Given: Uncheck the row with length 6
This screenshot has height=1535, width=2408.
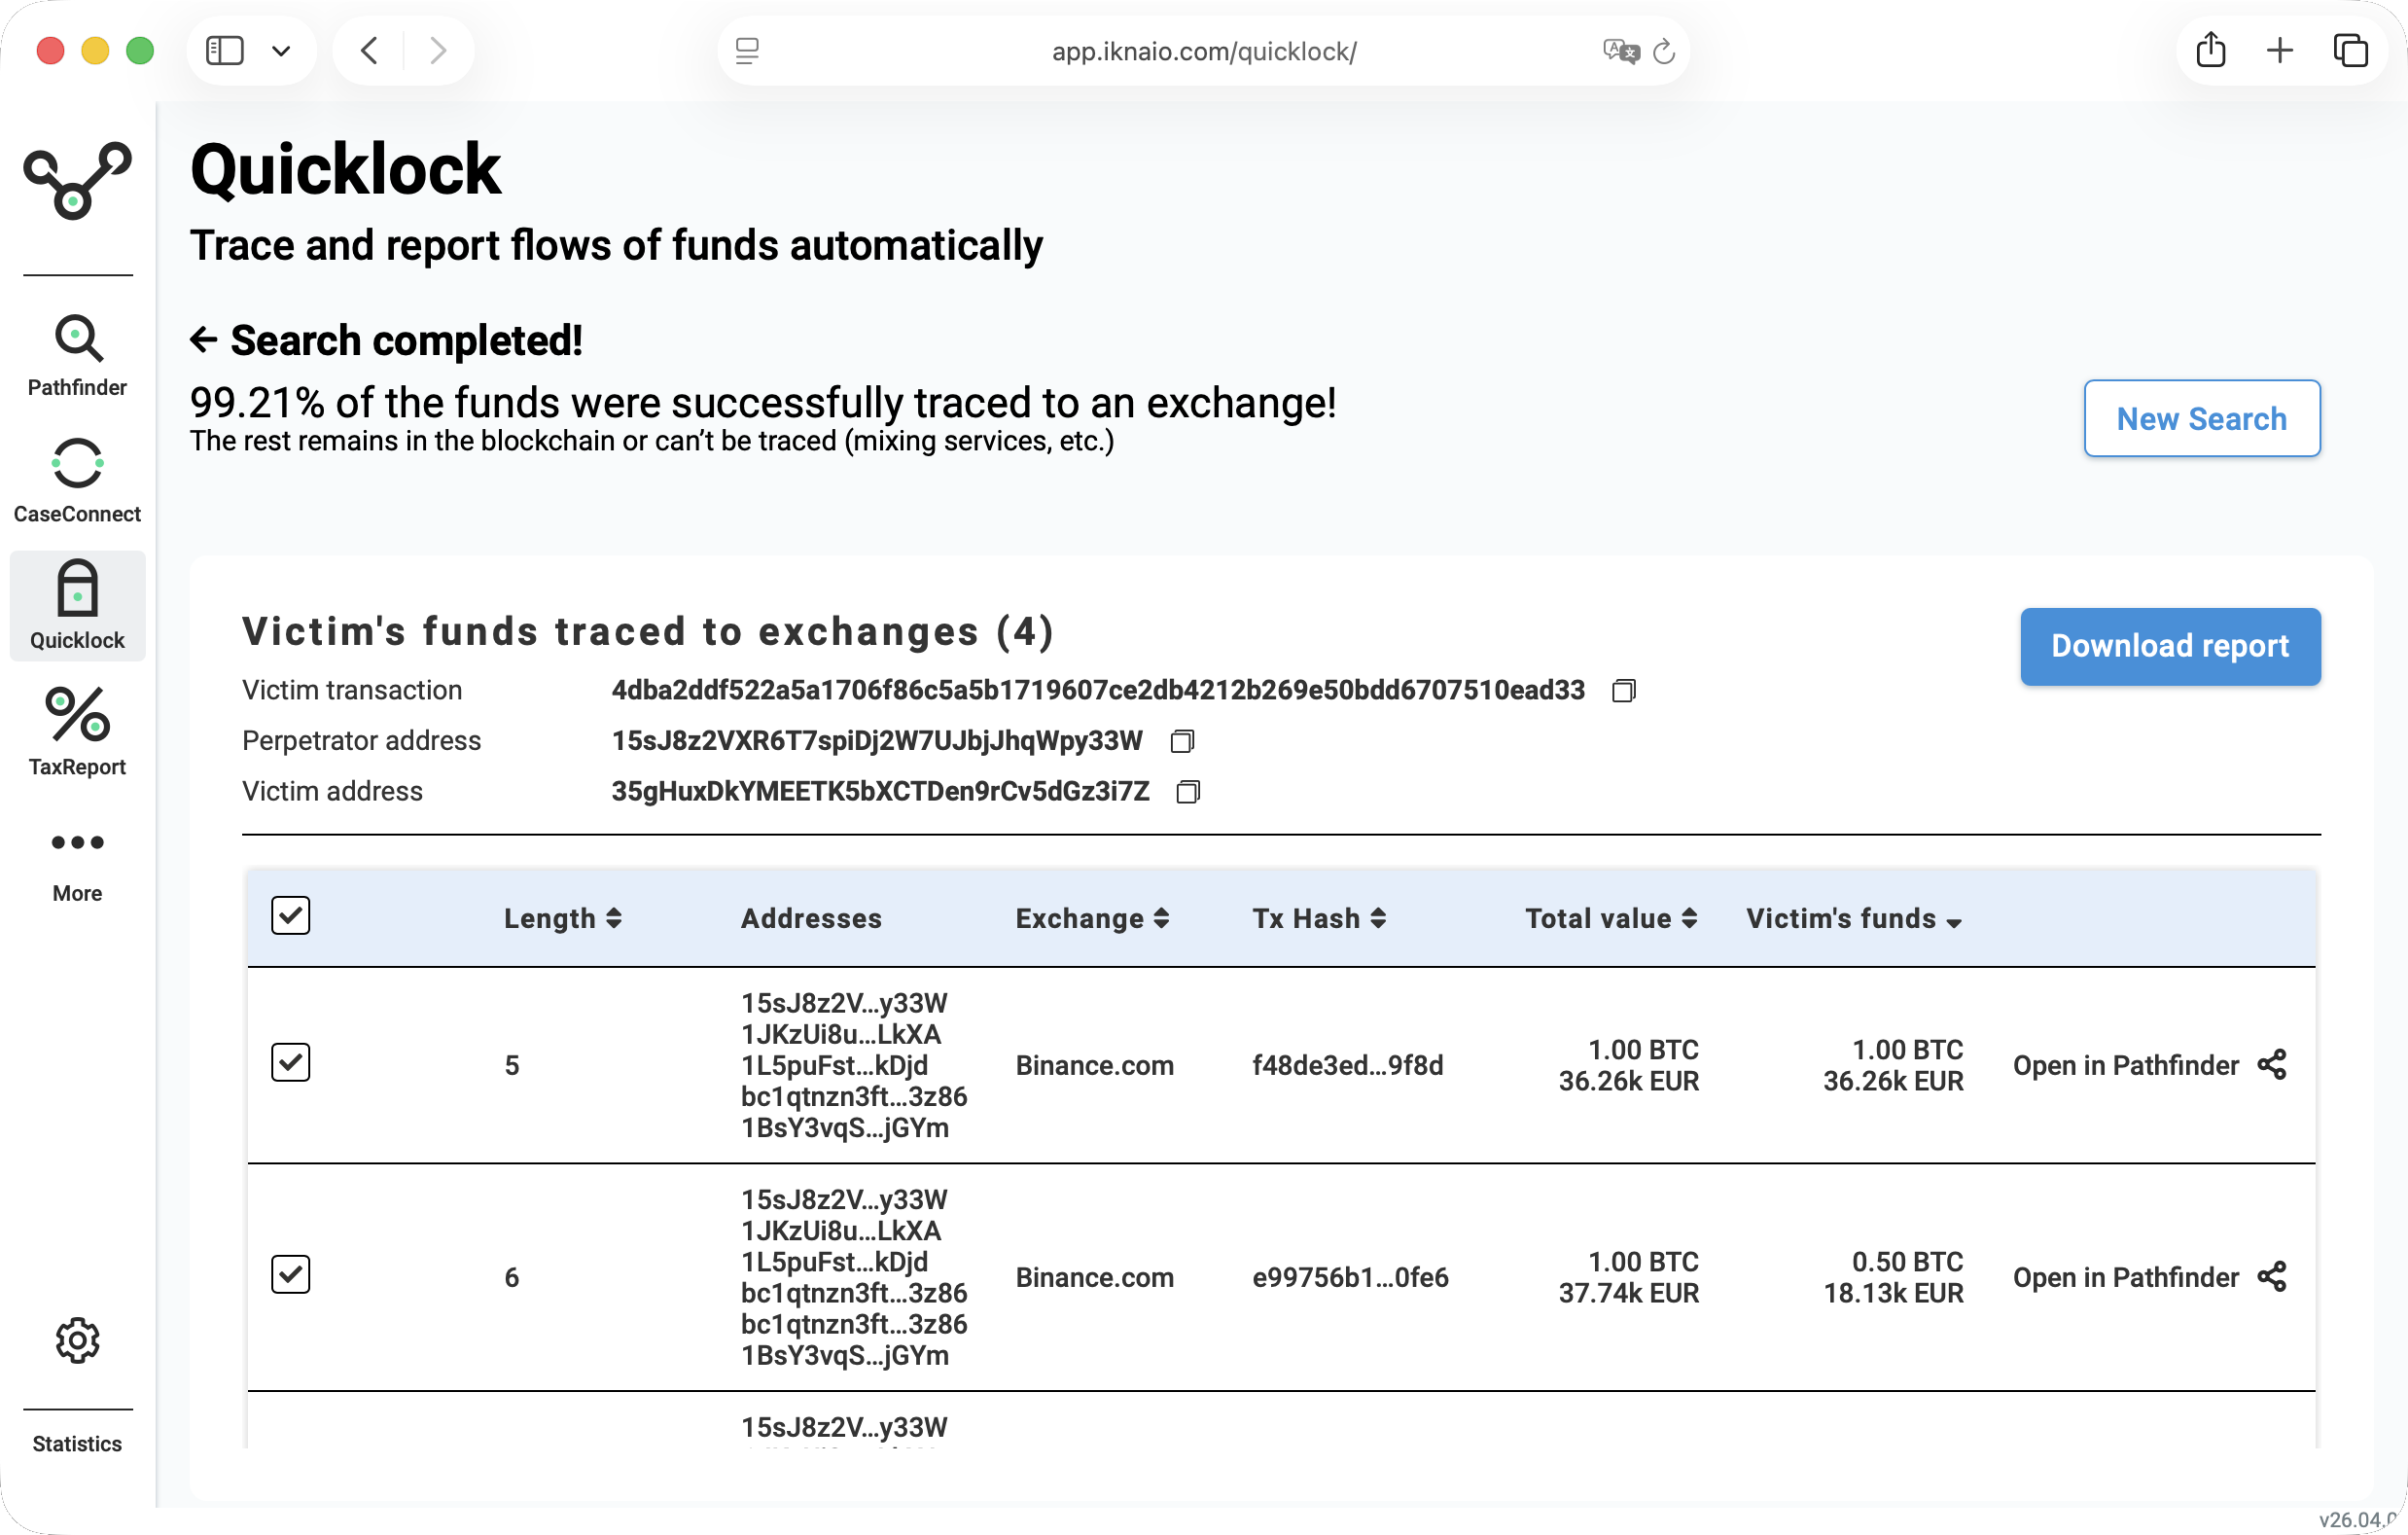Looking at the screenshot, I should [291, 1274].
